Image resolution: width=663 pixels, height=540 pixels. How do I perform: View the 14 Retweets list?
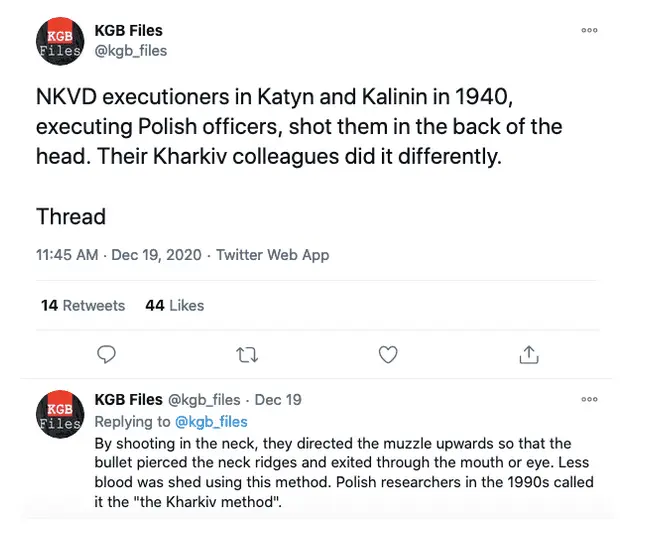(83, 305)
